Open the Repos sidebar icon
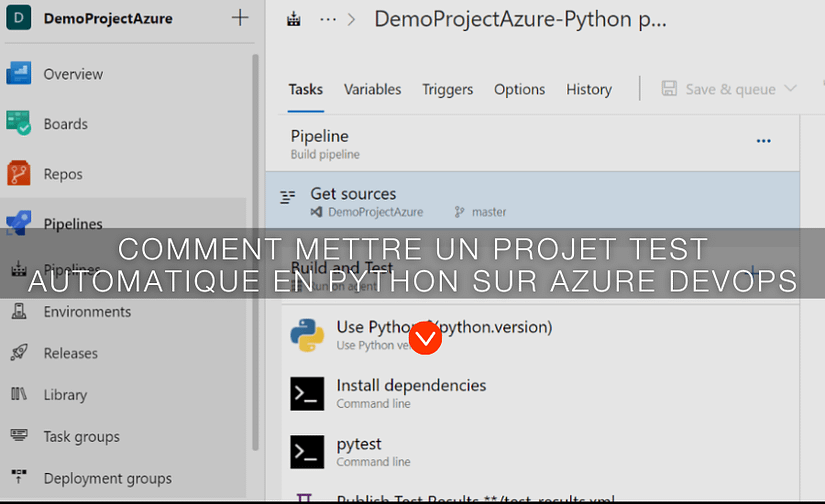Screen dimensions: 825x504 [18, 173]
